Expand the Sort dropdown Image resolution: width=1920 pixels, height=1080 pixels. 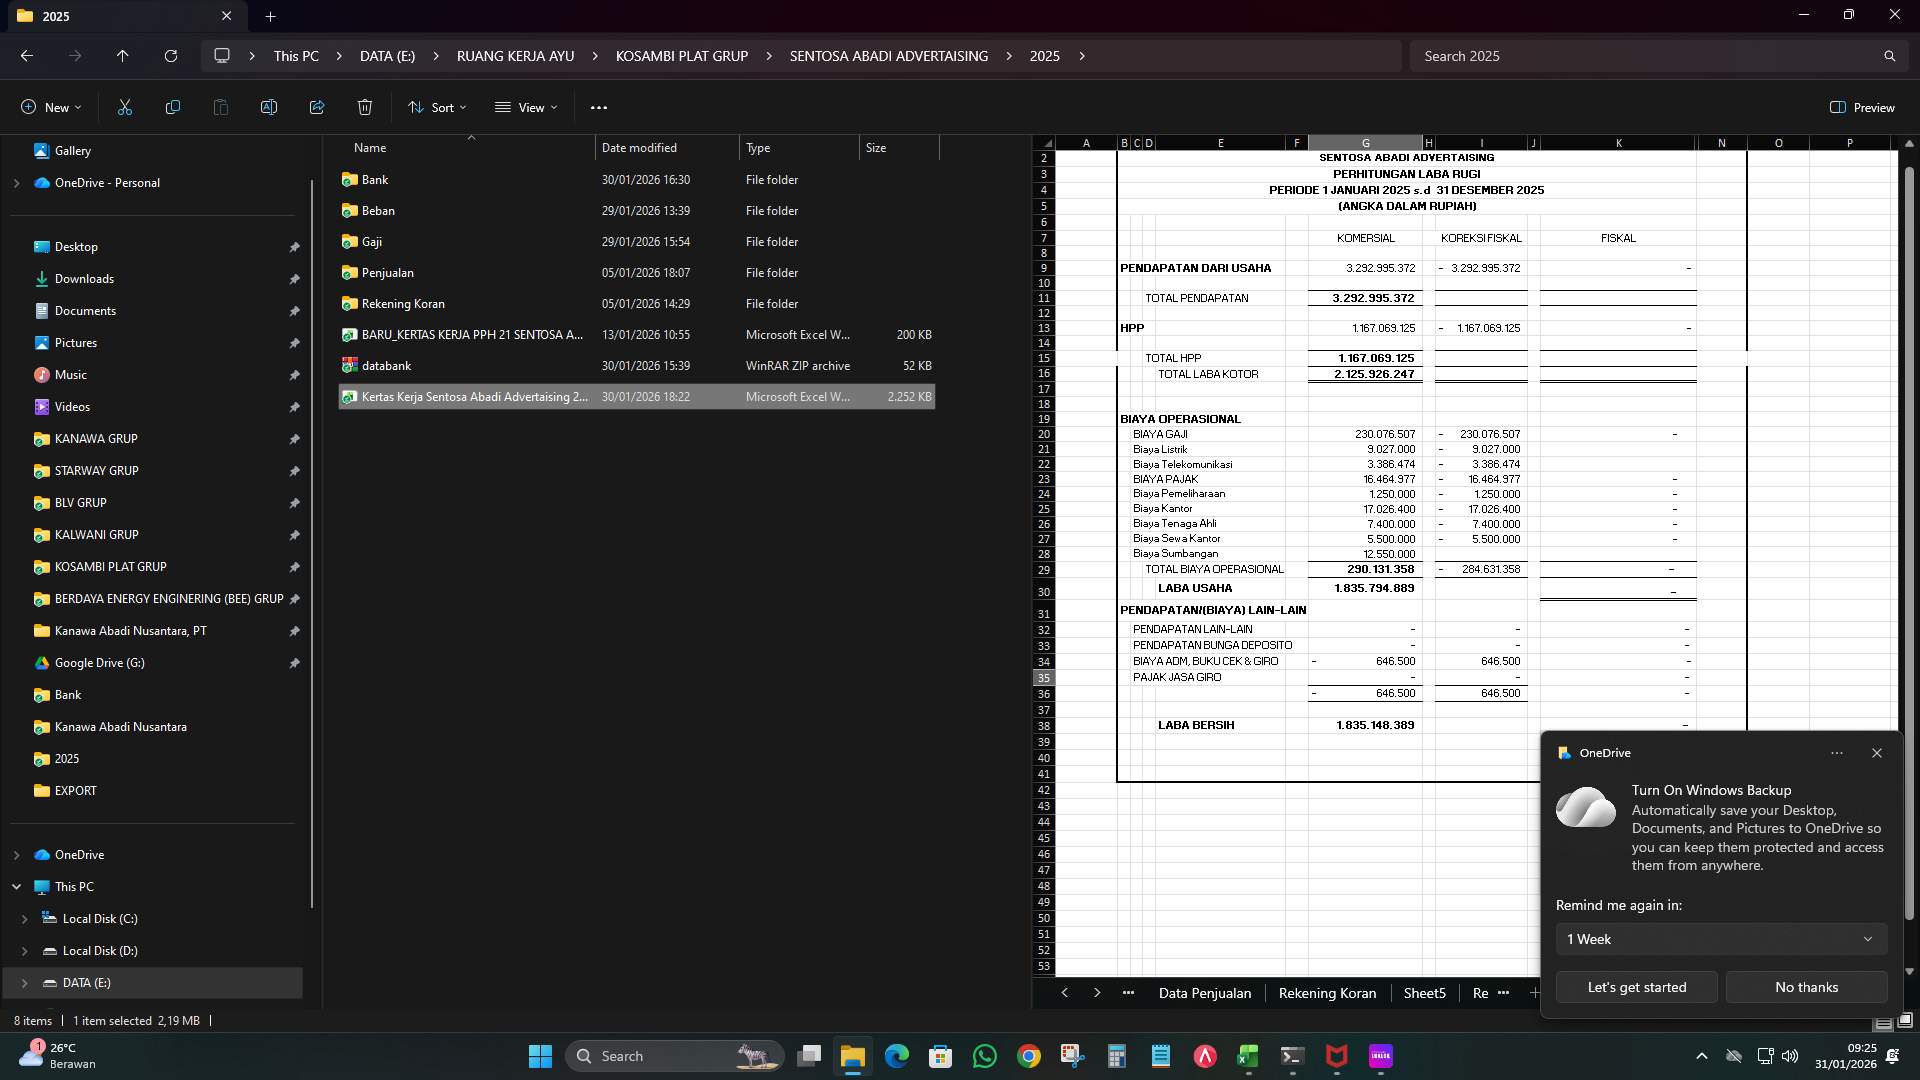[x=437, y=107]
